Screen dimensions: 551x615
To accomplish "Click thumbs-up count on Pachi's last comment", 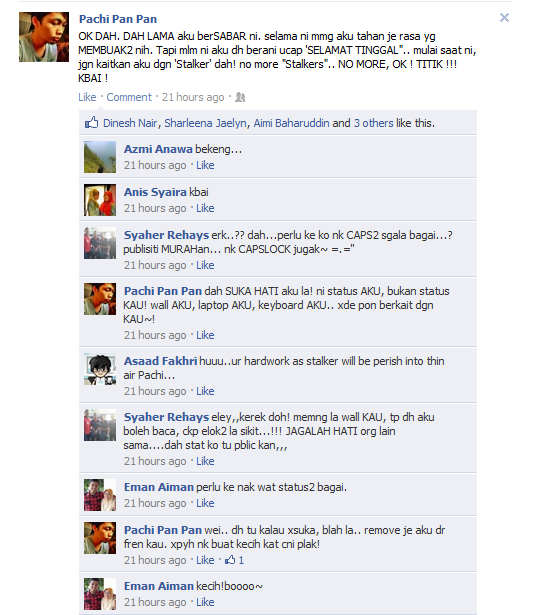I will pyautogui.click(x=235, y=560).
